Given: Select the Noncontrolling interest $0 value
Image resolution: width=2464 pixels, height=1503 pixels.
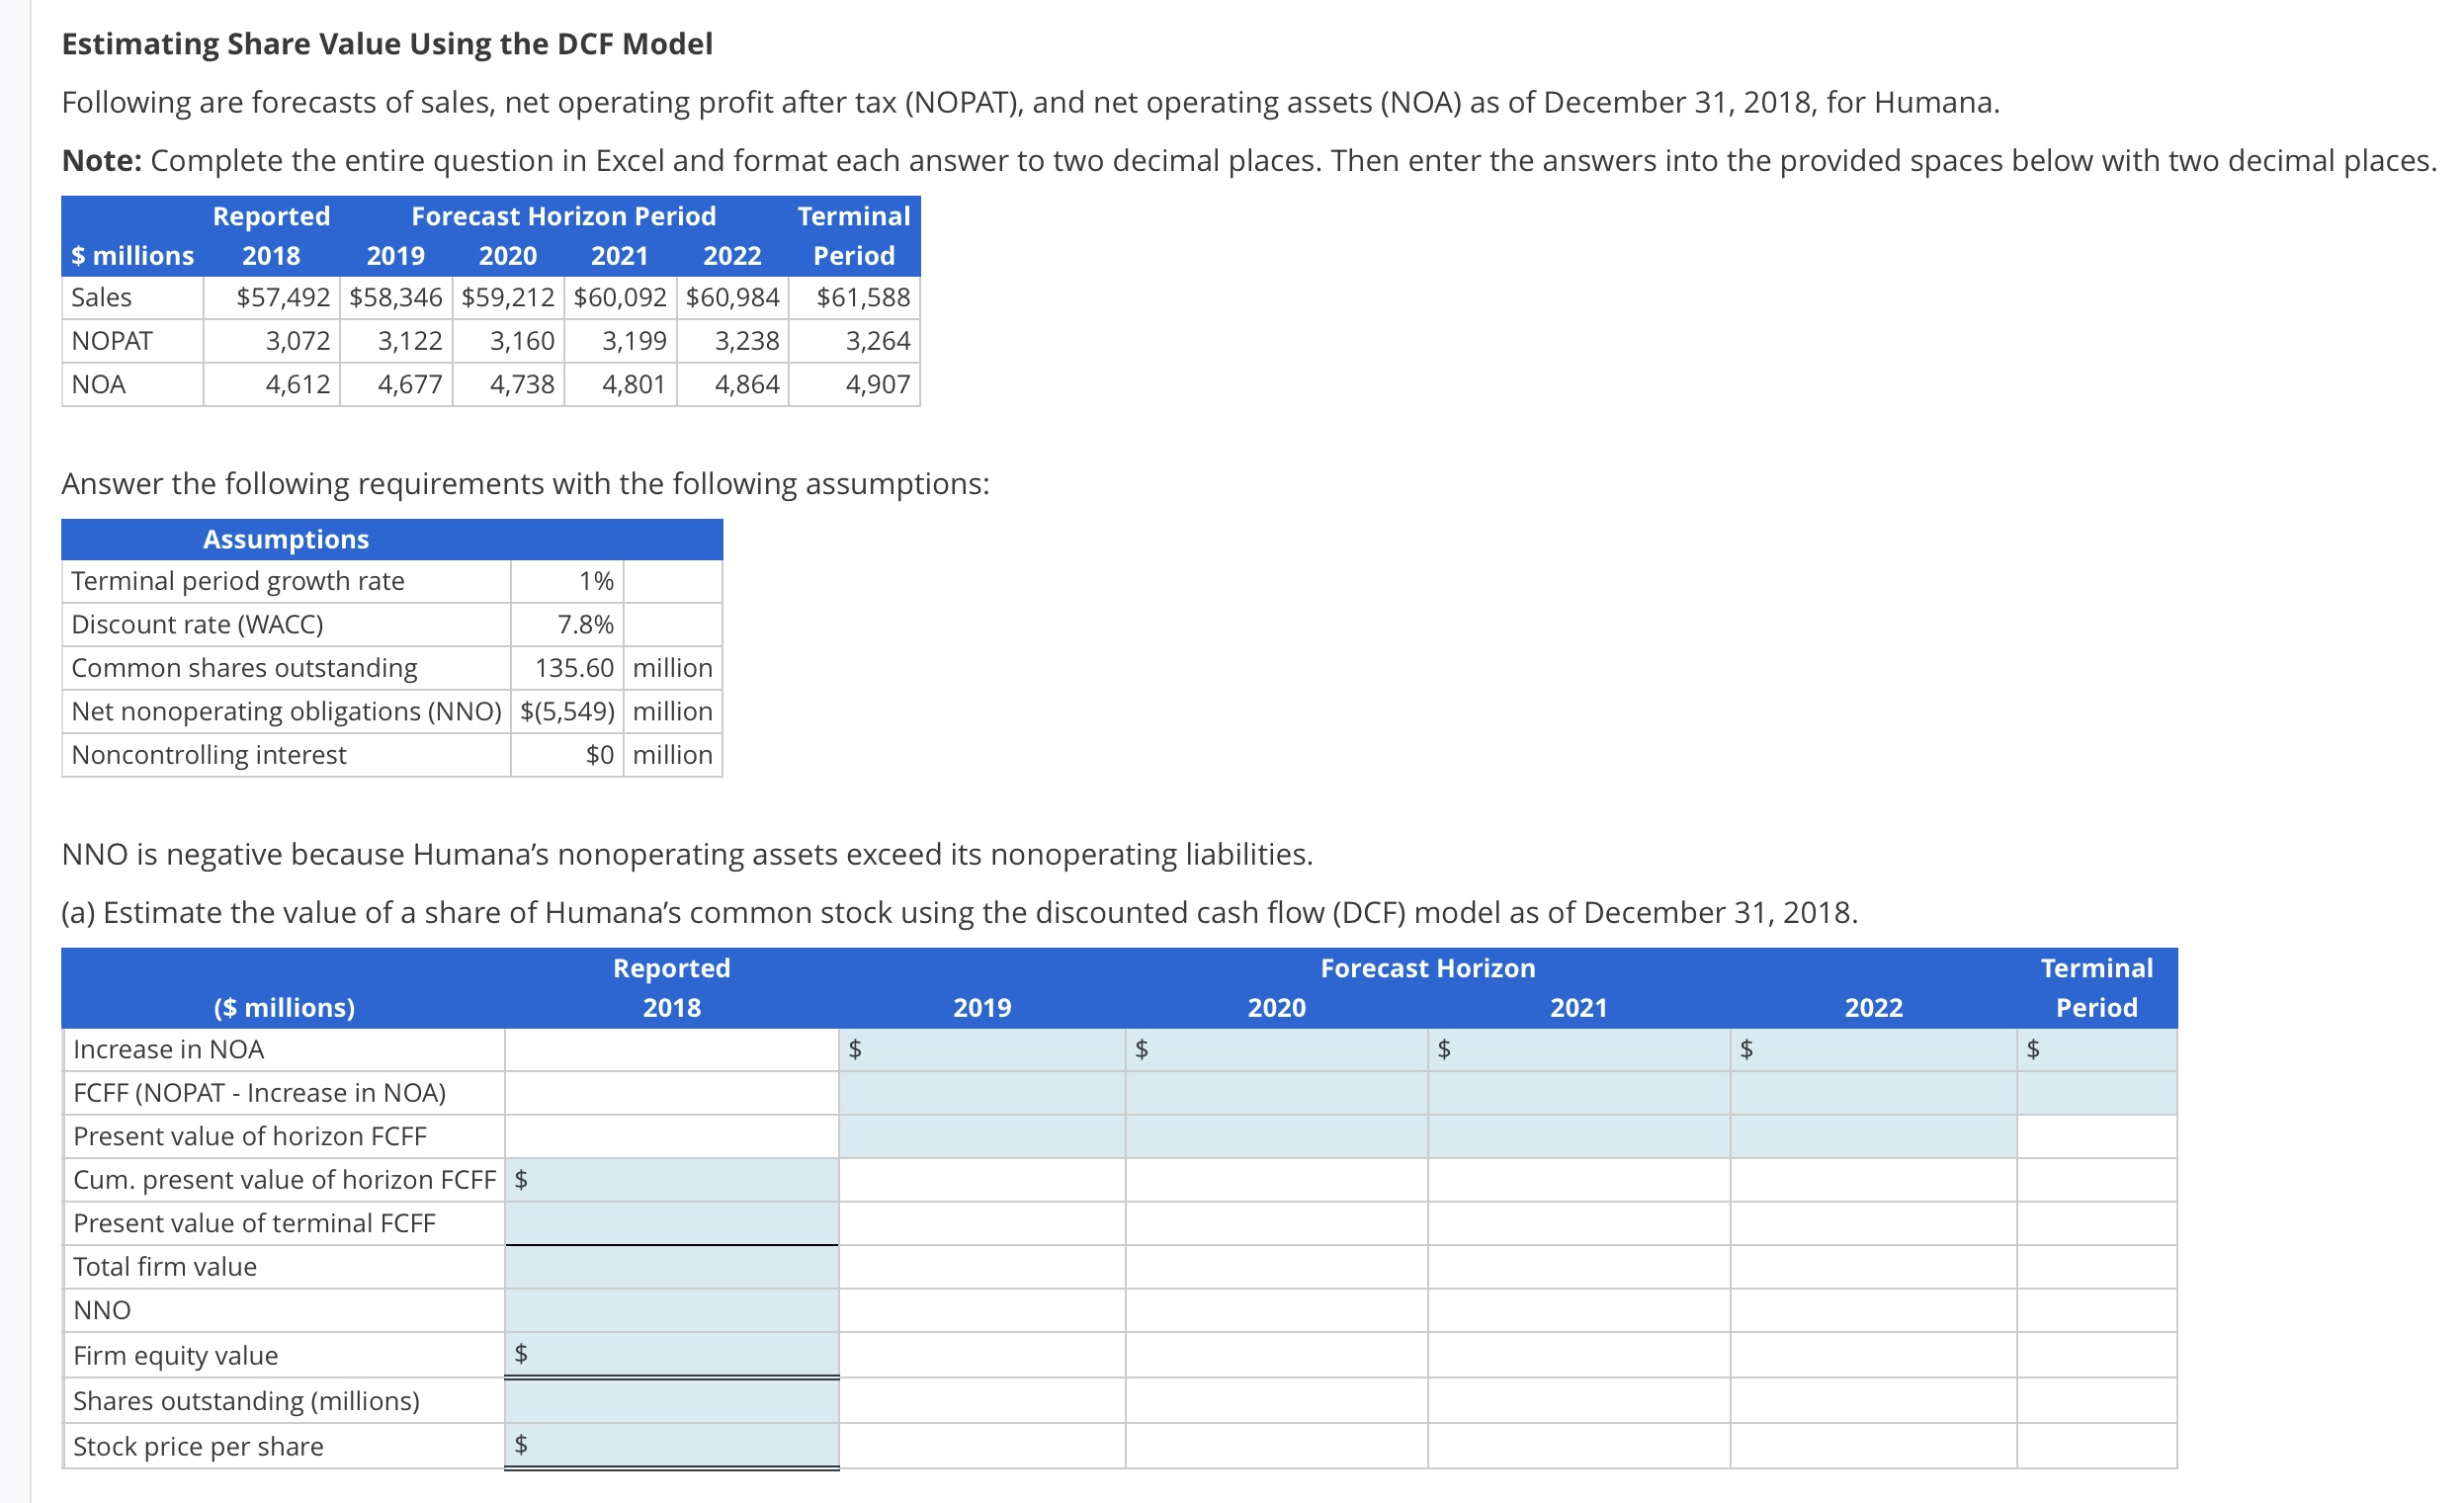Looking at the screenshot, I should point(600,755).
